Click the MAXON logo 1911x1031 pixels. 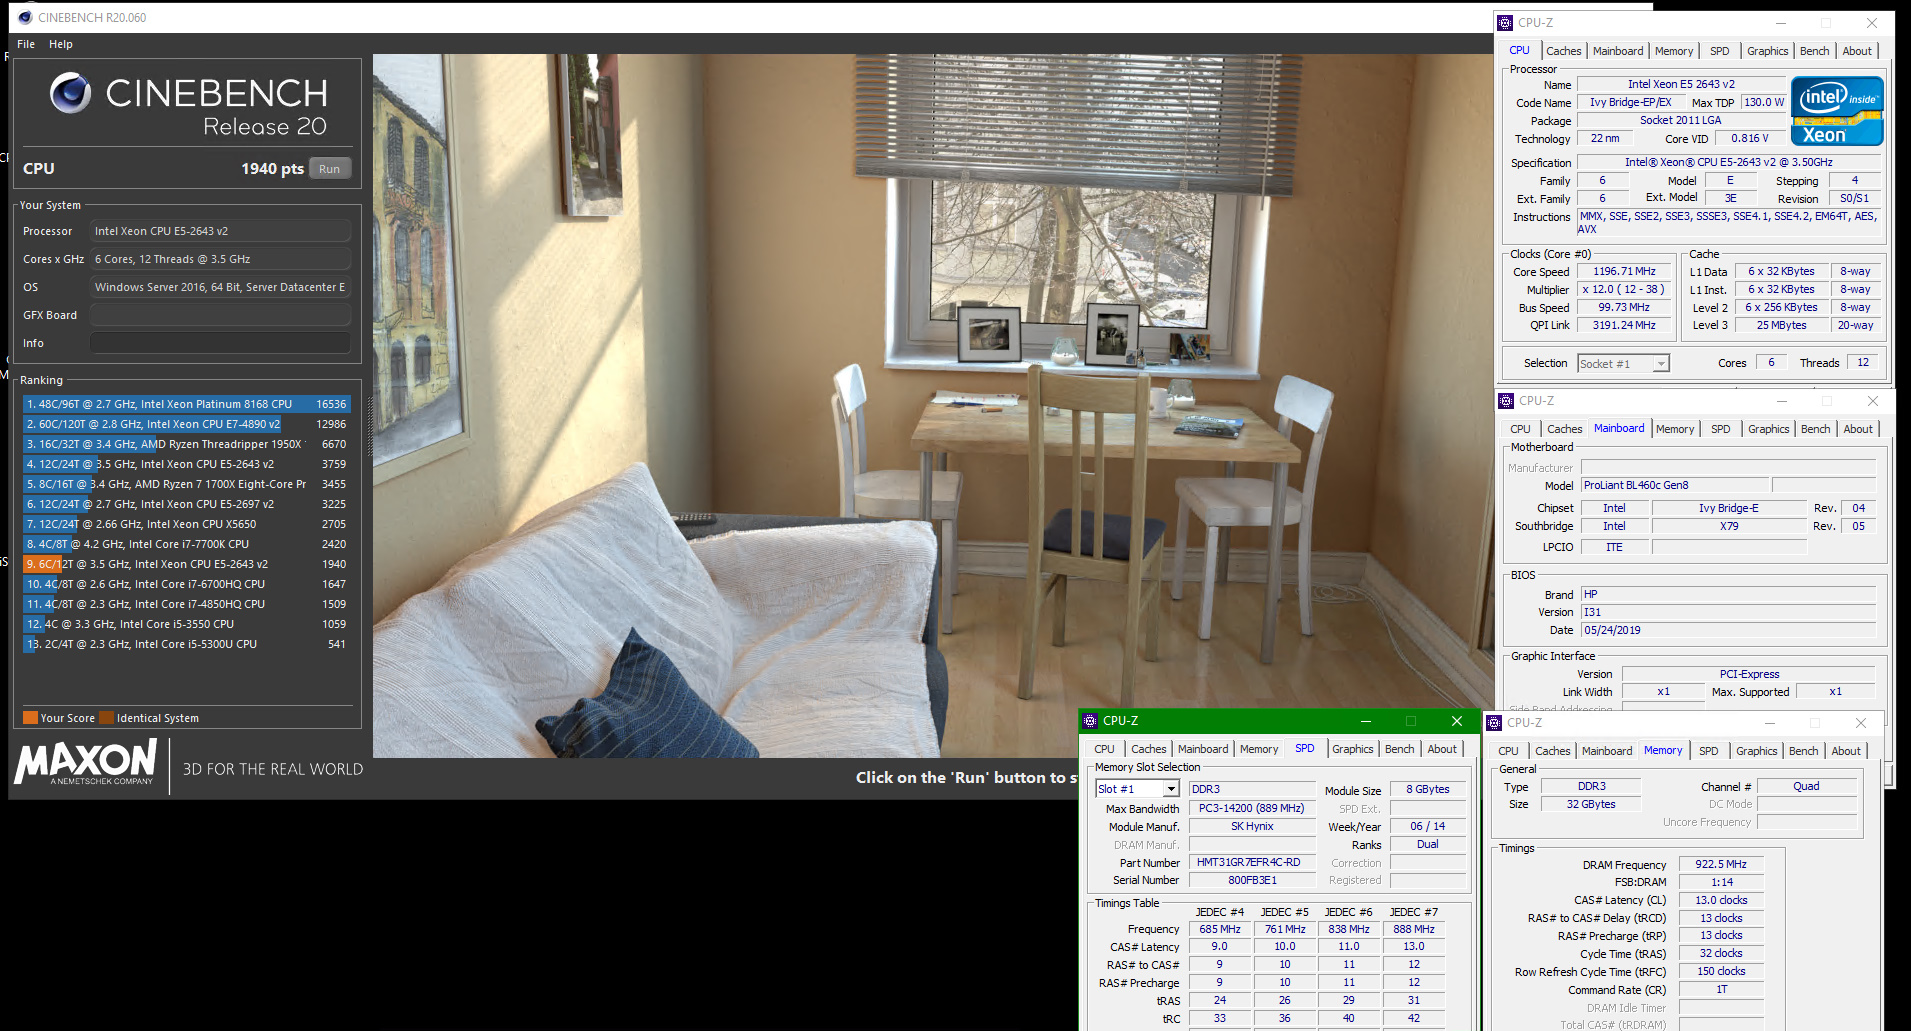(86, 762)
